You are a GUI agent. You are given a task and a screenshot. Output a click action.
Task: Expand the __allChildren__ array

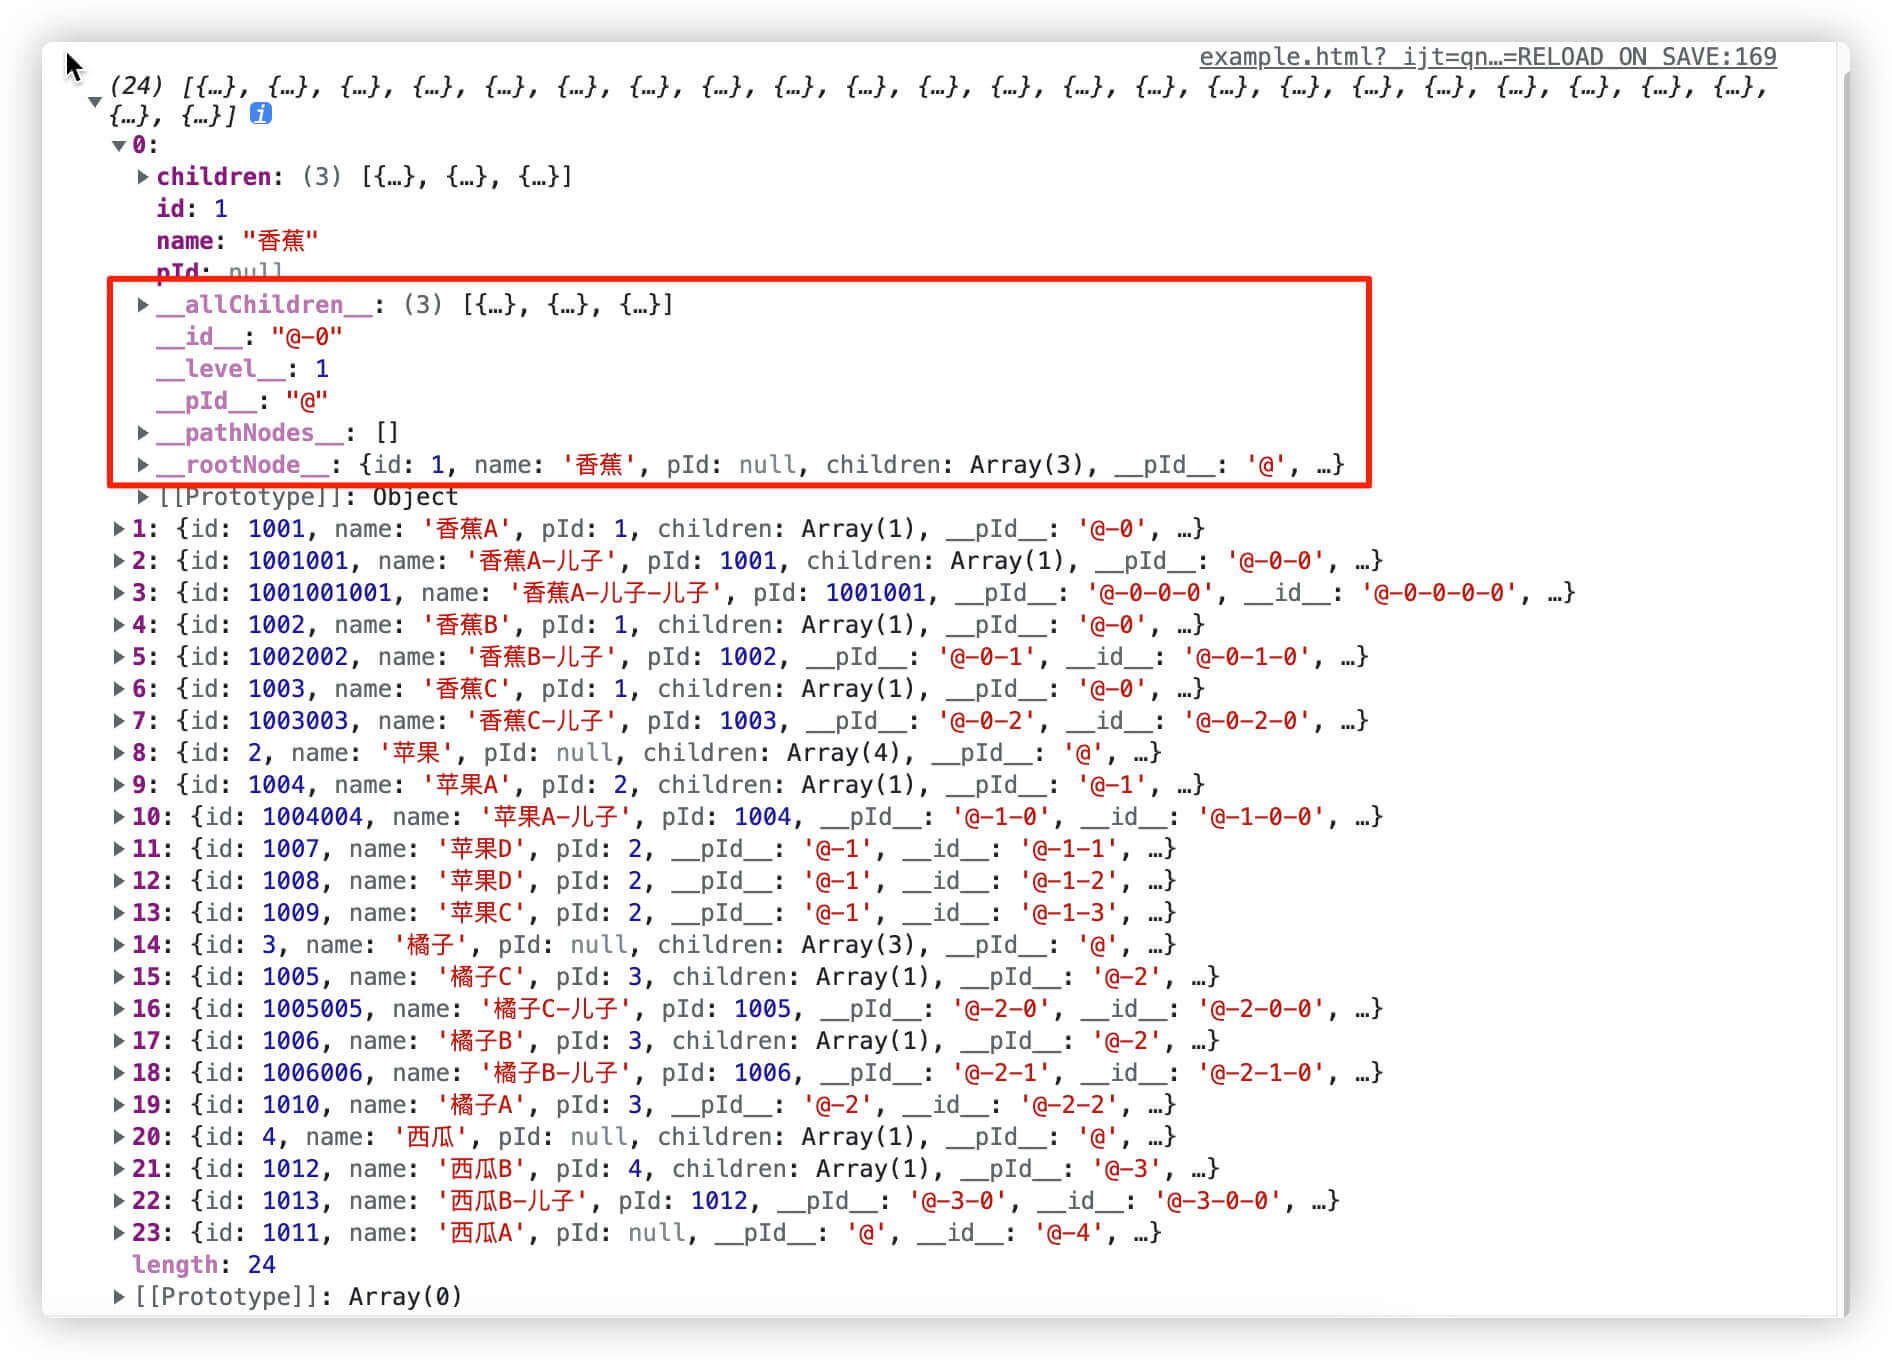click(143, 305)
